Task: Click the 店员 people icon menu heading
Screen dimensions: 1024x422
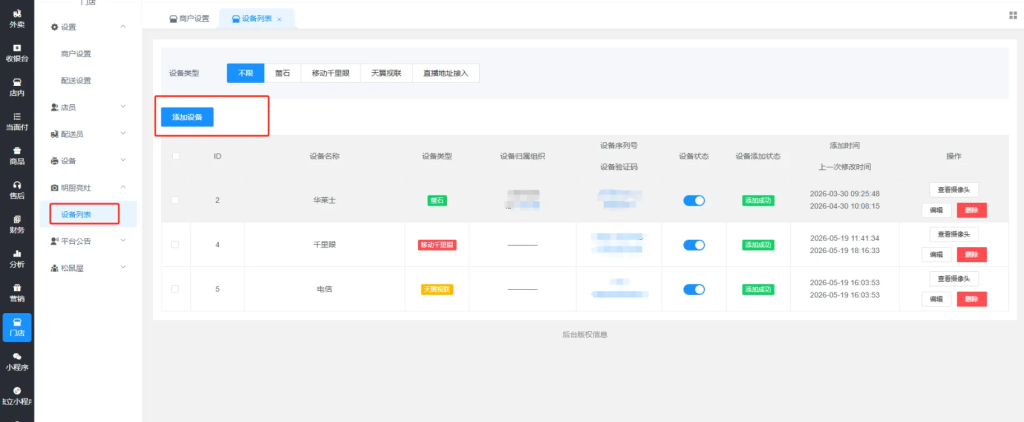Action: pyautogui.click(x=64, y=107)
